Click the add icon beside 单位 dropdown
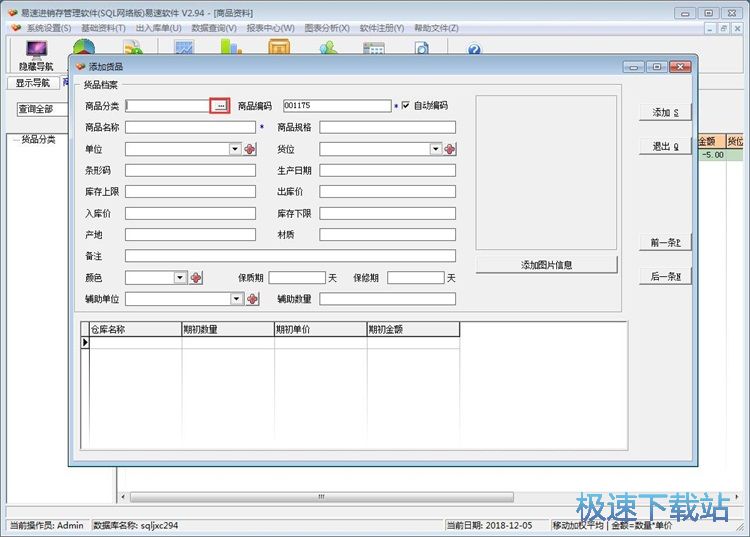750x537 pixels. [x=250, y=149]
